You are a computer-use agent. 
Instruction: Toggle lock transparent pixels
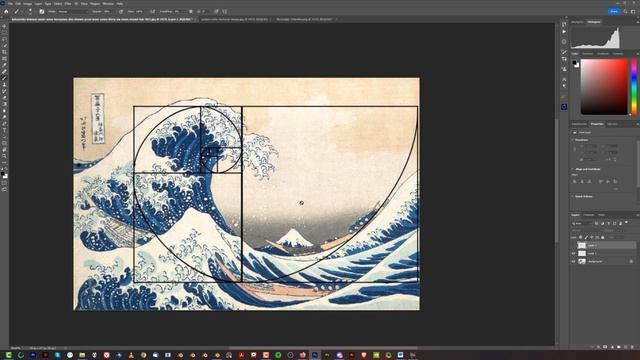point(580,238)
